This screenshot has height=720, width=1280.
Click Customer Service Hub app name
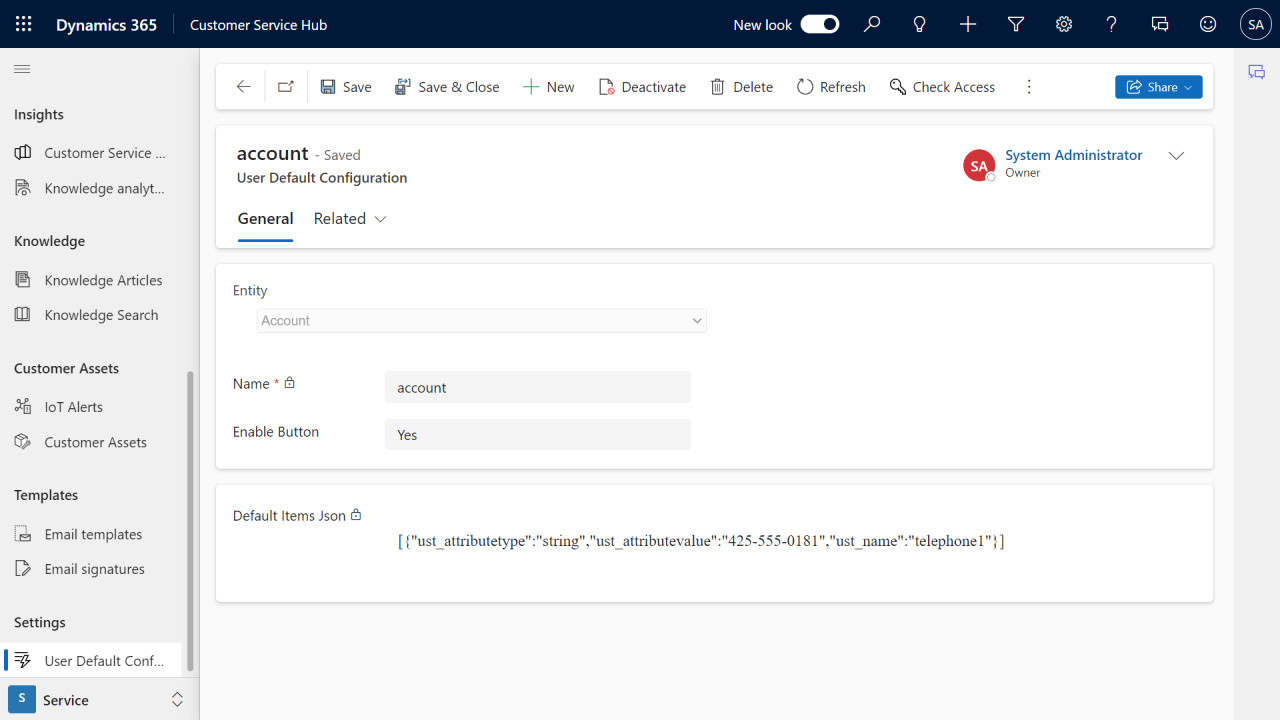tap(258, 25)
